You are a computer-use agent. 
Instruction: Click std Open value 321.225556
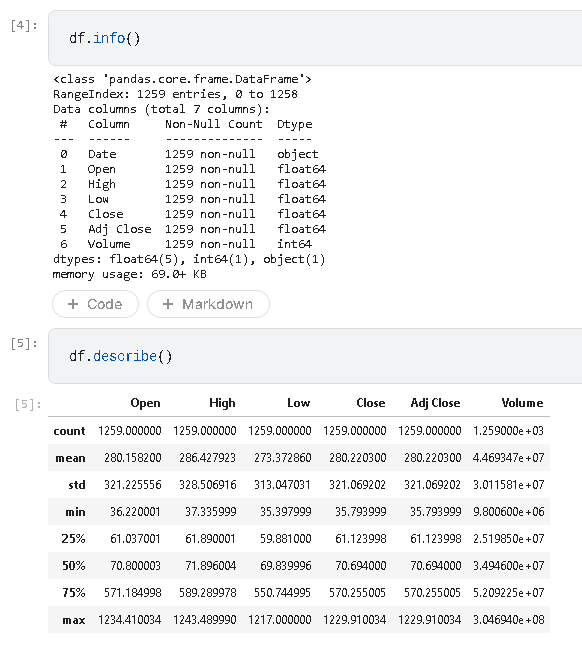coord(133,485)
